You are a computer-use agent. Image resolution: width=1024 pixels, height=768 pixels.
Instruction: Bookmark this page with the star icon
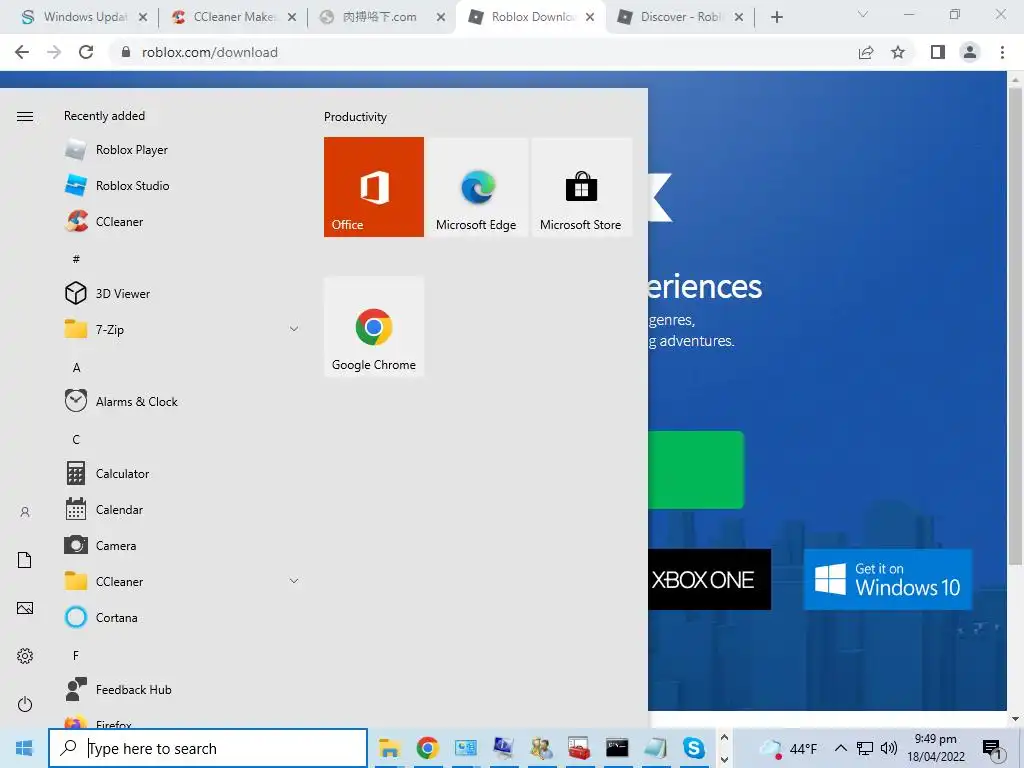[898, 52]
